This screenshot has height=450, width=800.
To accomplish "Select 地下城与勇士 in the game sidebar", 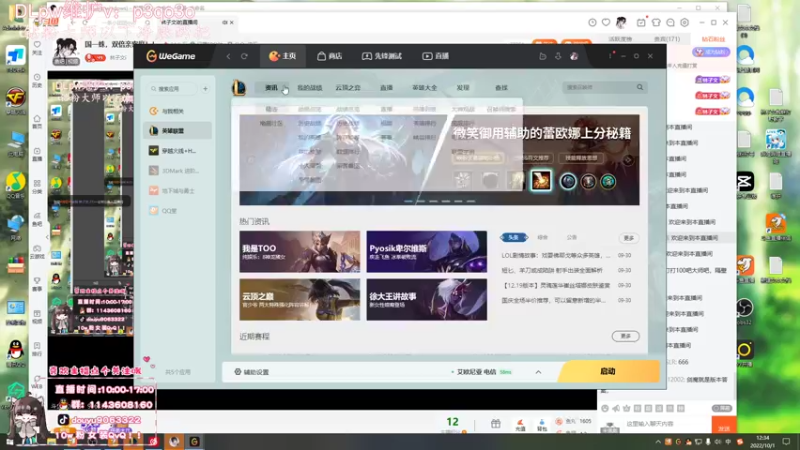I will [x=178, y=190].
